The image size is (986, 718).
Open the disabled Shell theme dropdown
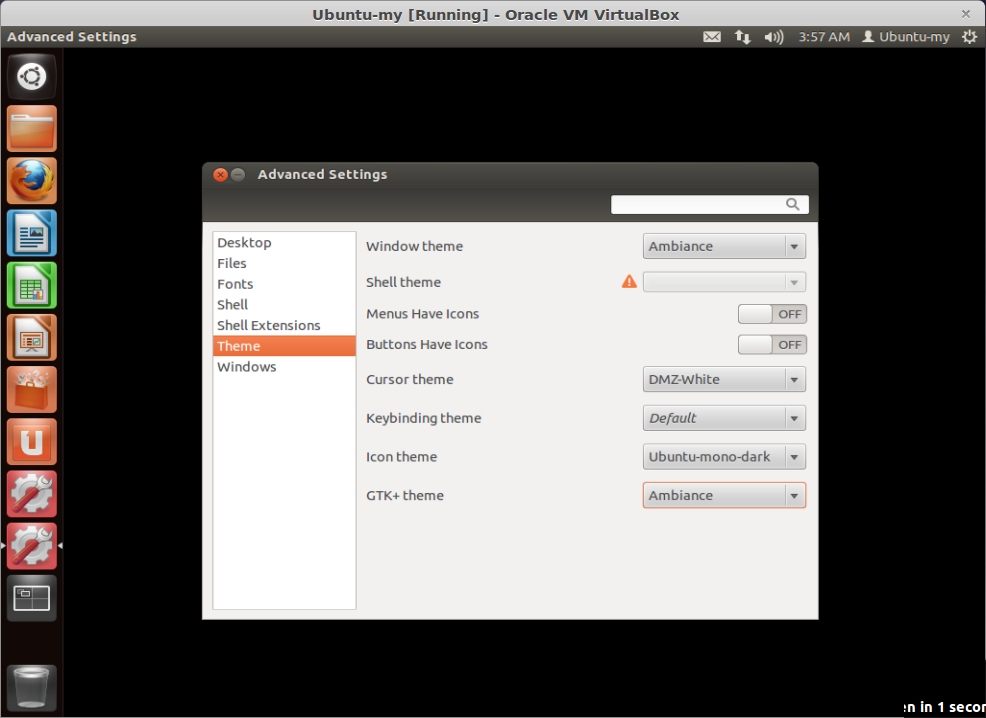[724, 282]
